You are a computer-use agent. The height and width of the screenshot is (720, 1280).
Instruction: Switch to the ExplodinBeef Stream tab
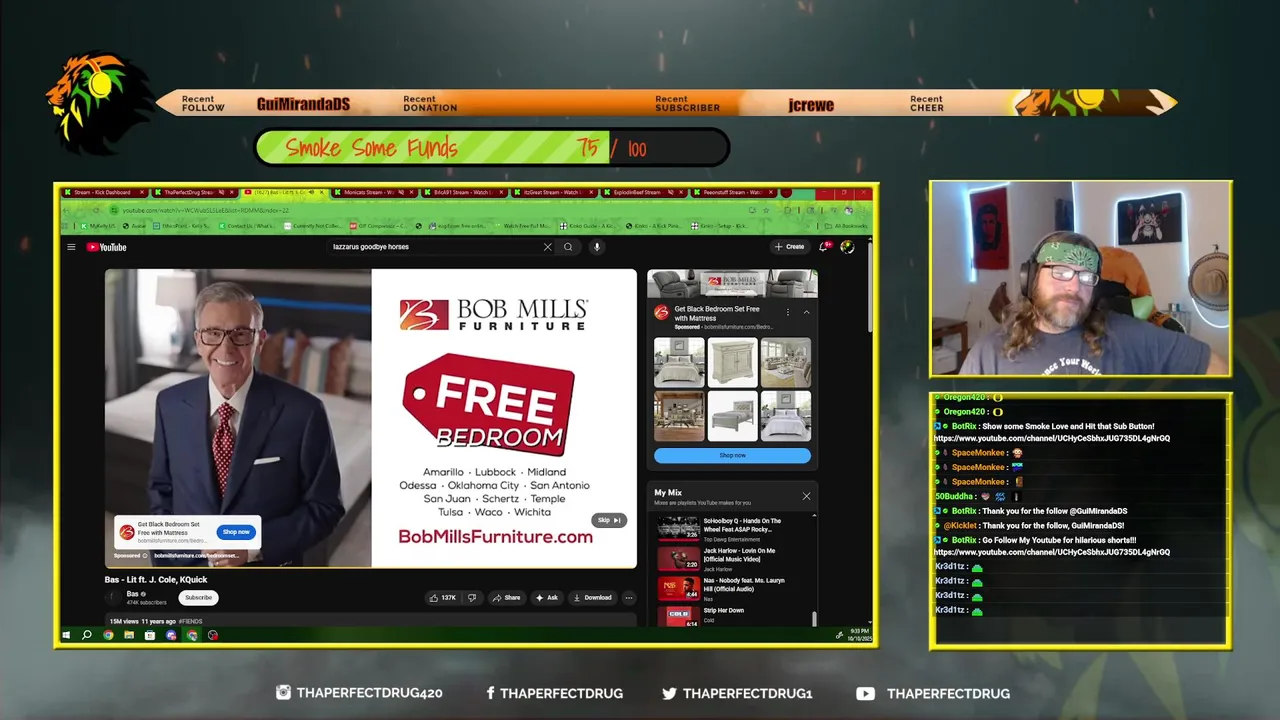(645, 192)
